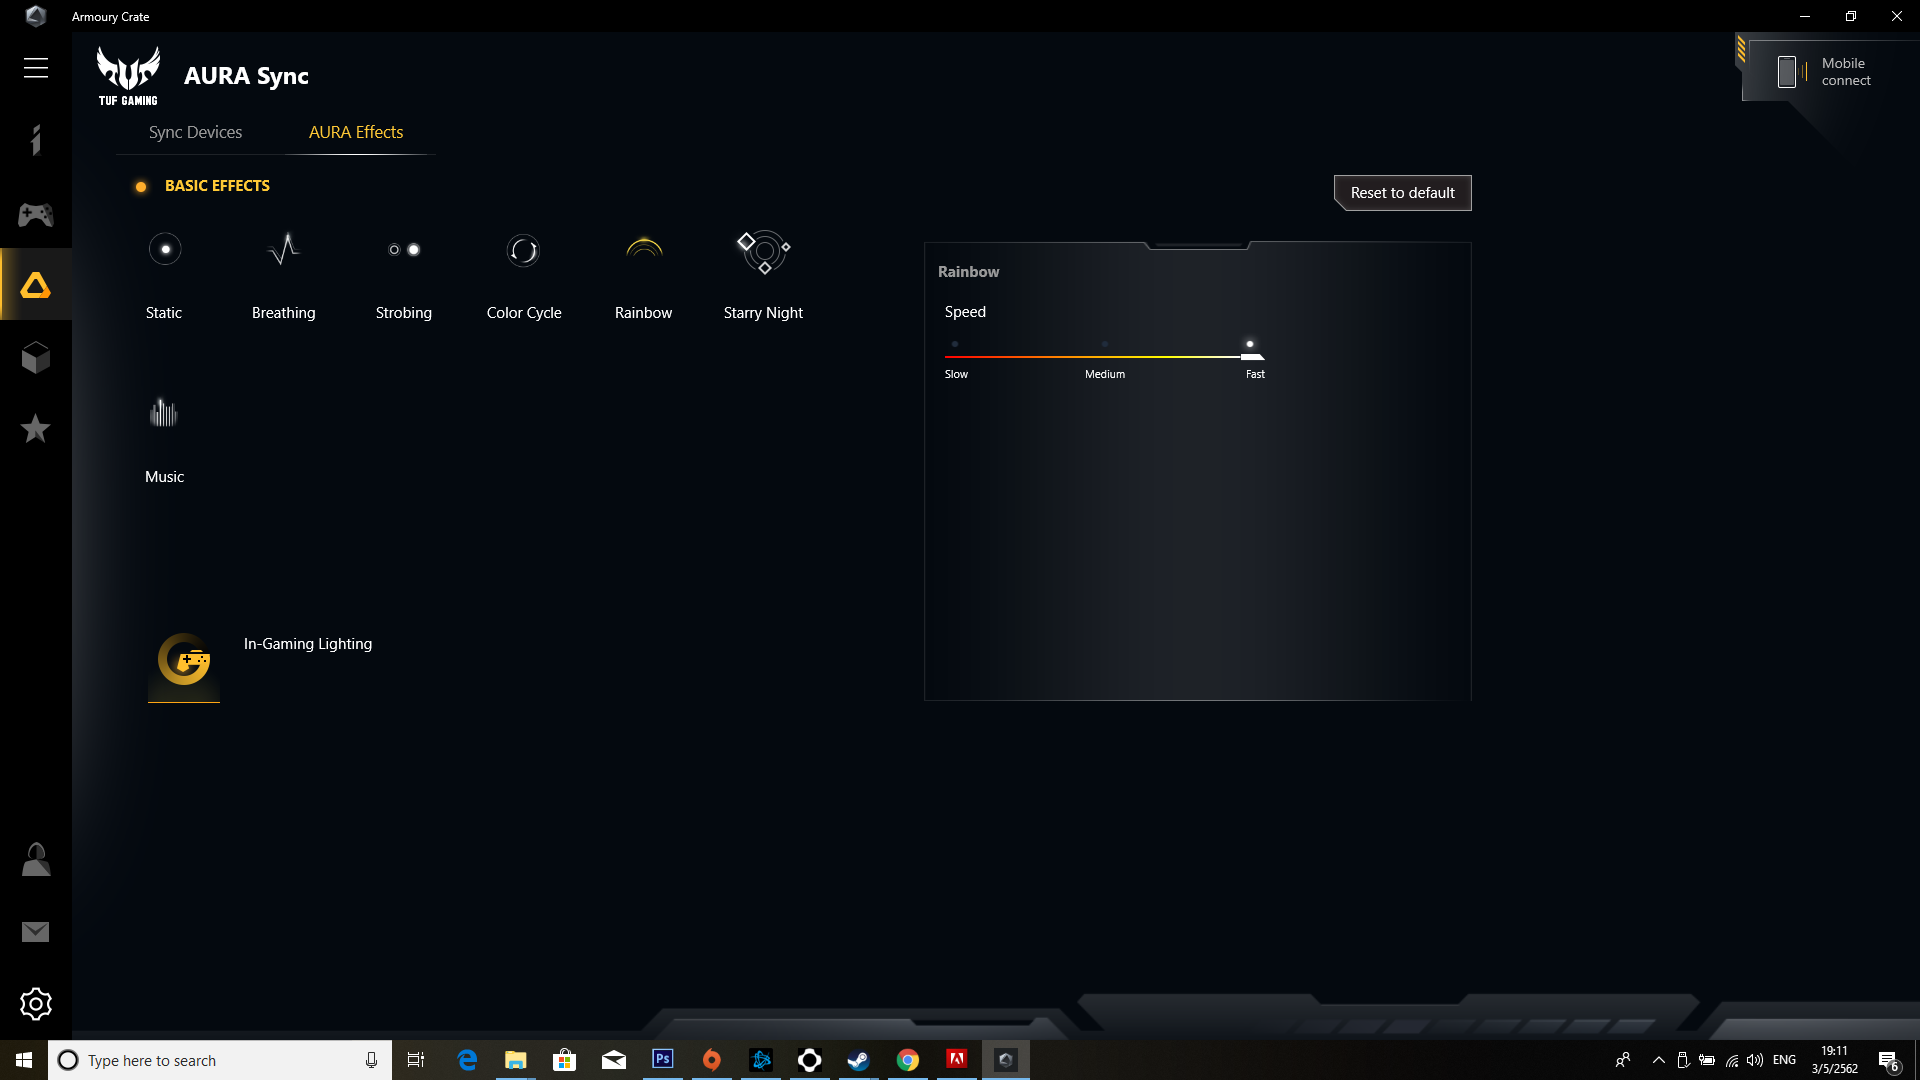Open AURA Sync triangle sidebar icon
This screenshot has width=1920, height=1080.
click(x=36, y=285)
